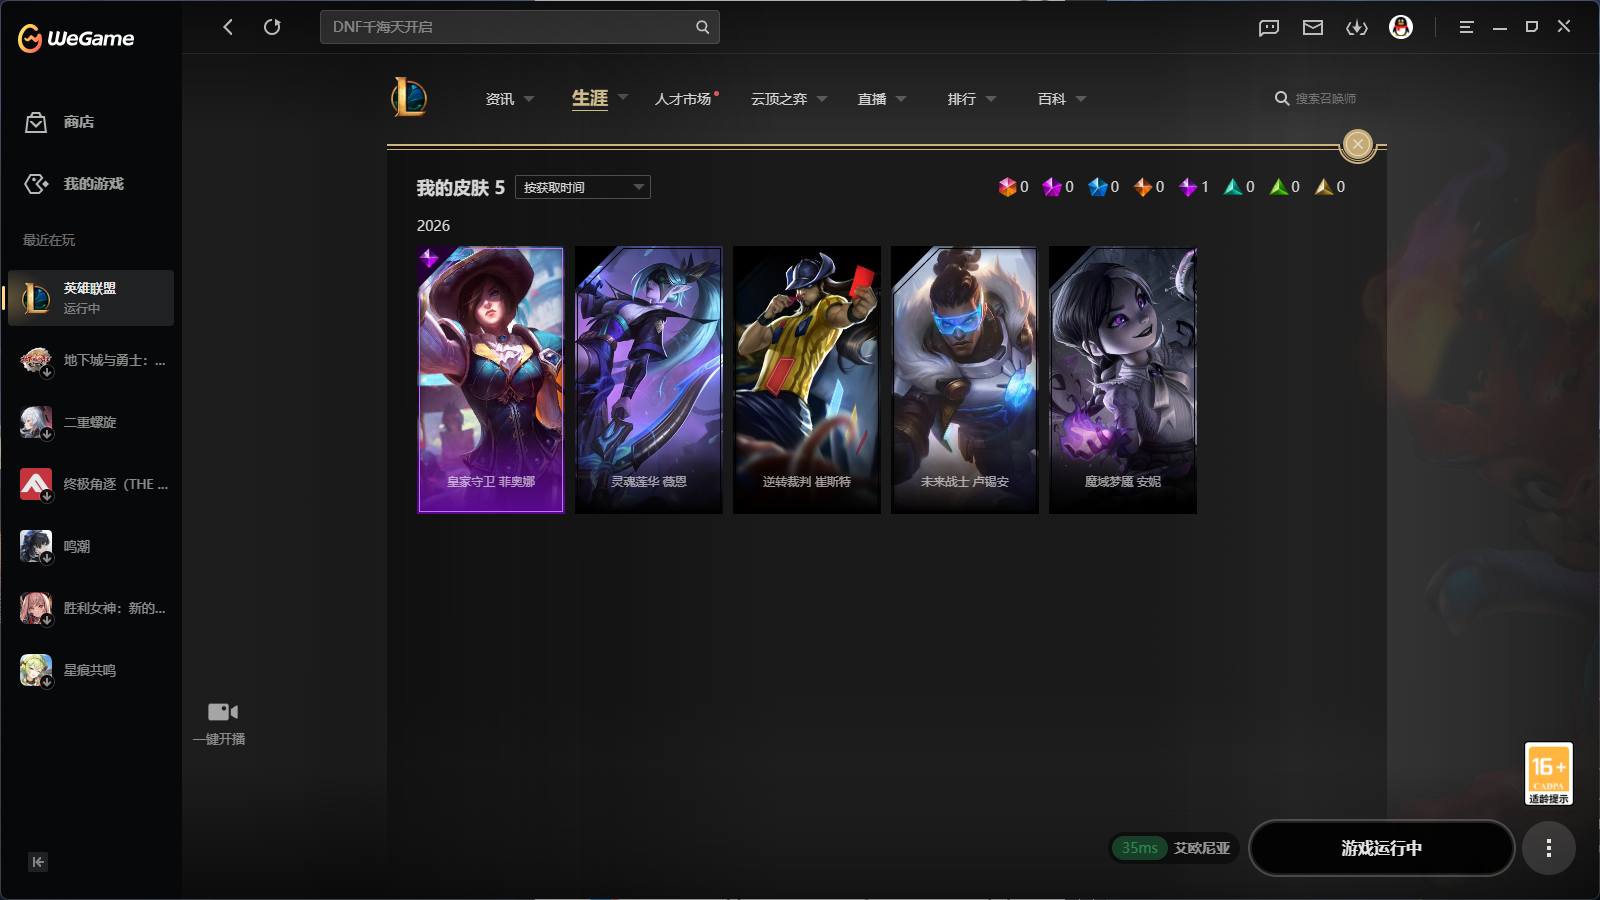
Task: Open the 百科 wiki tab
Action: pyautogui.click(x=1052, y=99)
